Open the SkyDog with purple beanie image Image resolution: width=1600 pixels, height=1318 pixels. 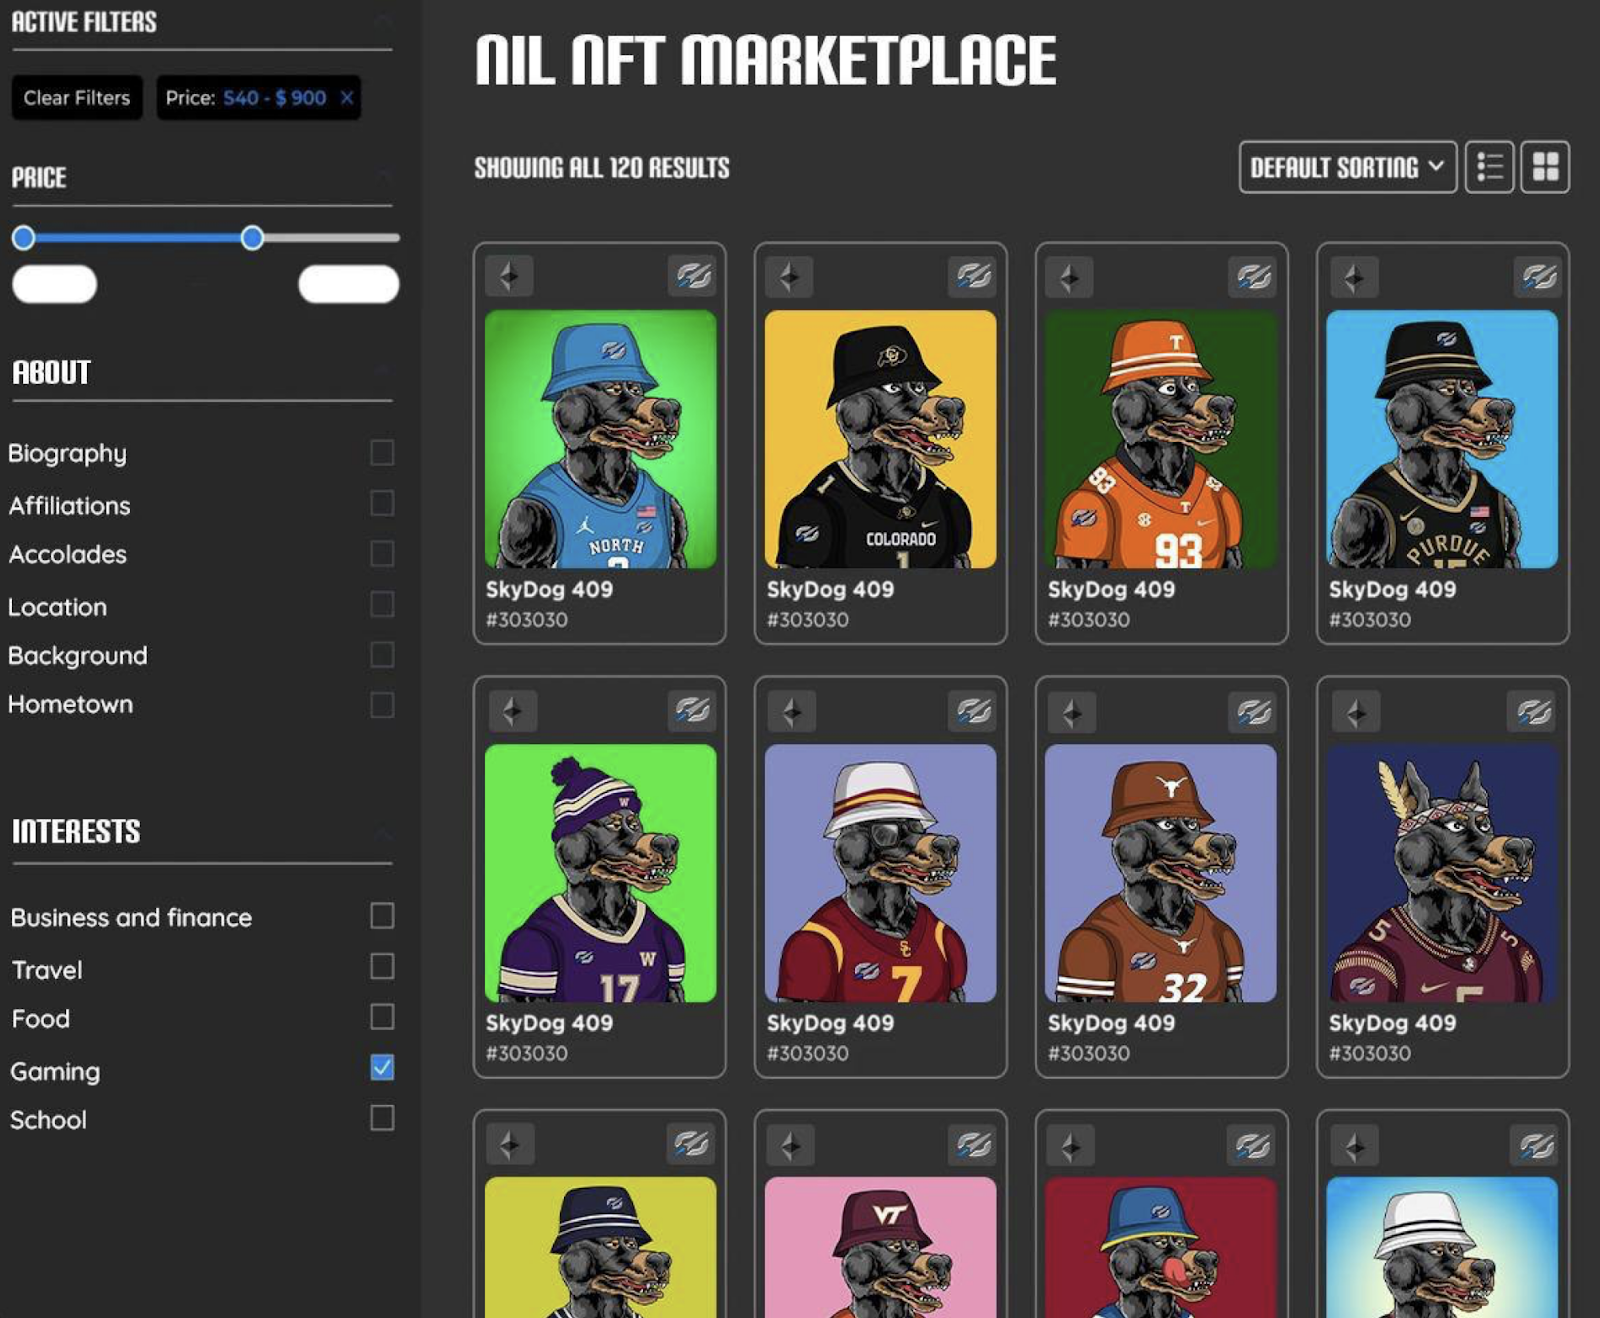[600, 873]
